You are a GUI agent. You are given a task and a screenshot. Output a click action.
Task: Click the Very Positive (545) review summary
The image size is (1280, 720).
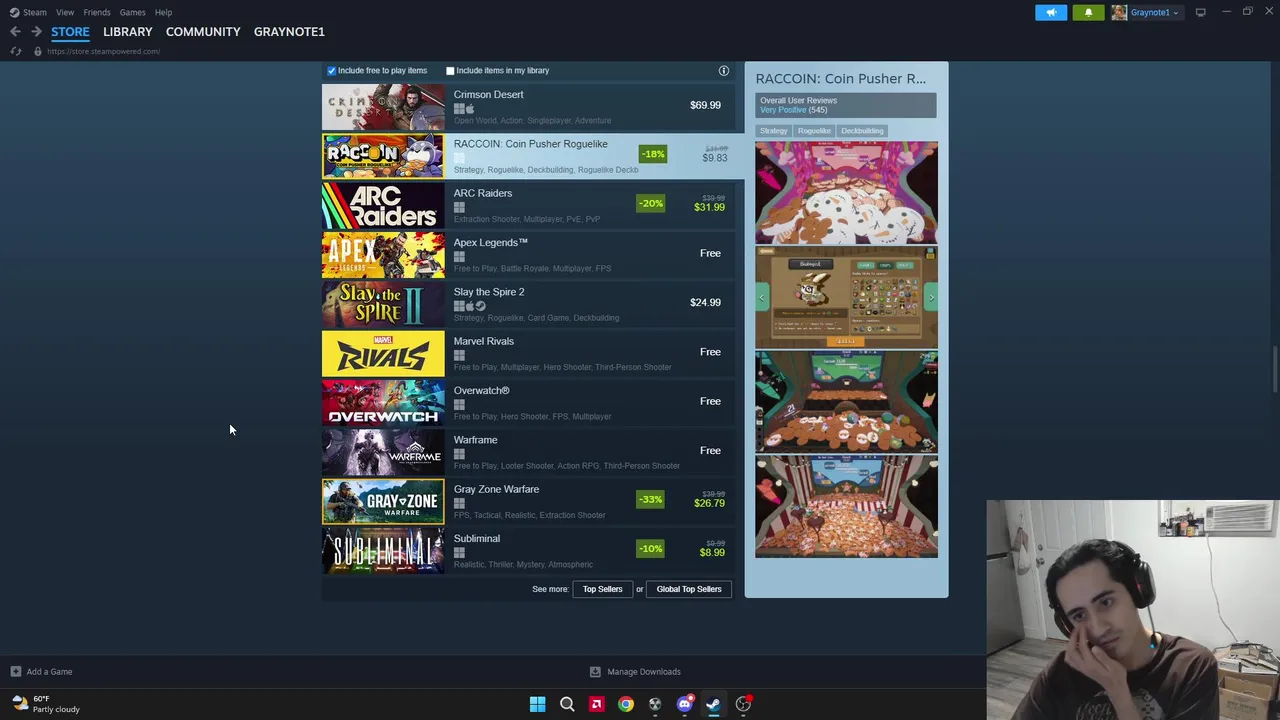793,110
